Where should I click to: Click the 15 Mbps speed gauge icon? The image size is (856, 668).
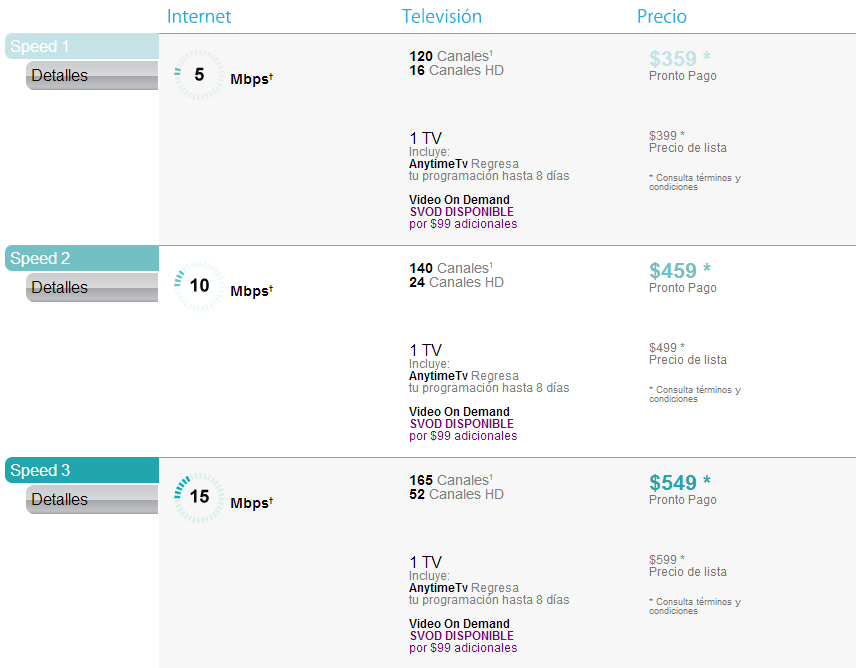(199, 498)
